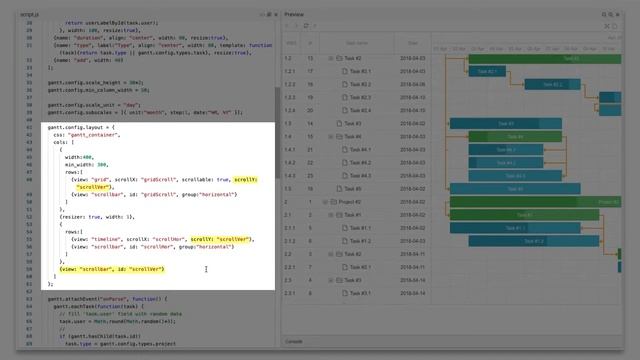The width and height of the screenshot is (640, 360).
Task: Click the file icon of Task #2.3
Action: [x=345, y=98]
